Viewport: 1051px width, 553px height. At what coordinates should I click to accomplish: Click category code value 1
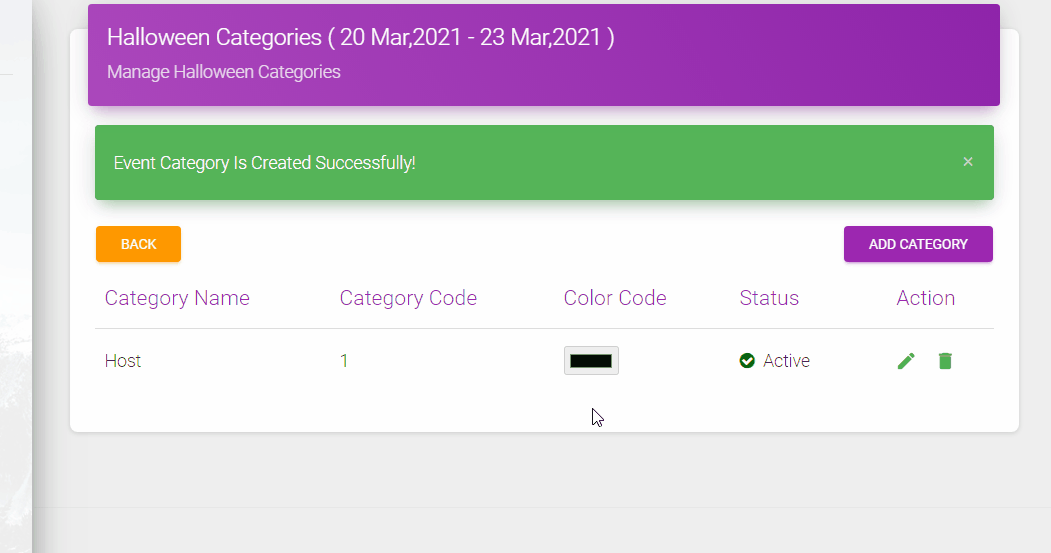[344, 361]
